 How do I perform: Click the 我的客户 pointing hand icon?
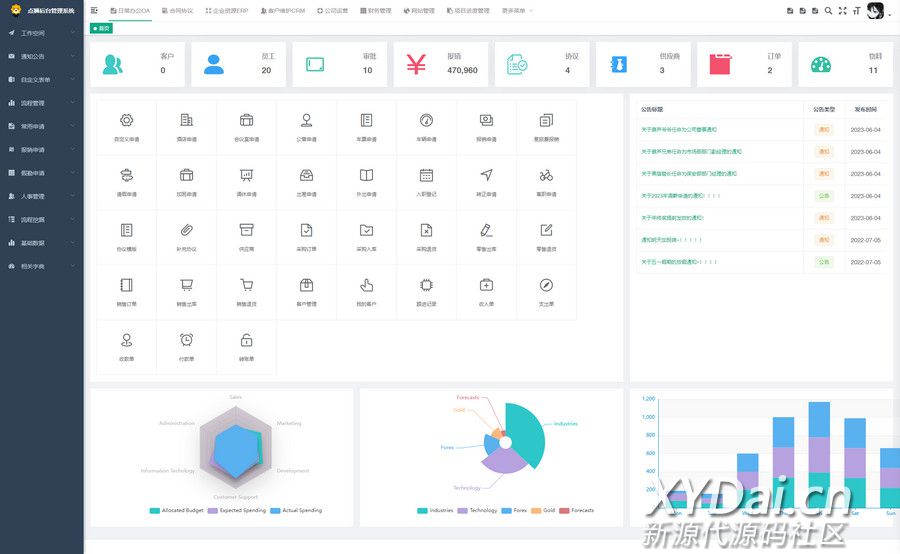(x=366, y=285)
